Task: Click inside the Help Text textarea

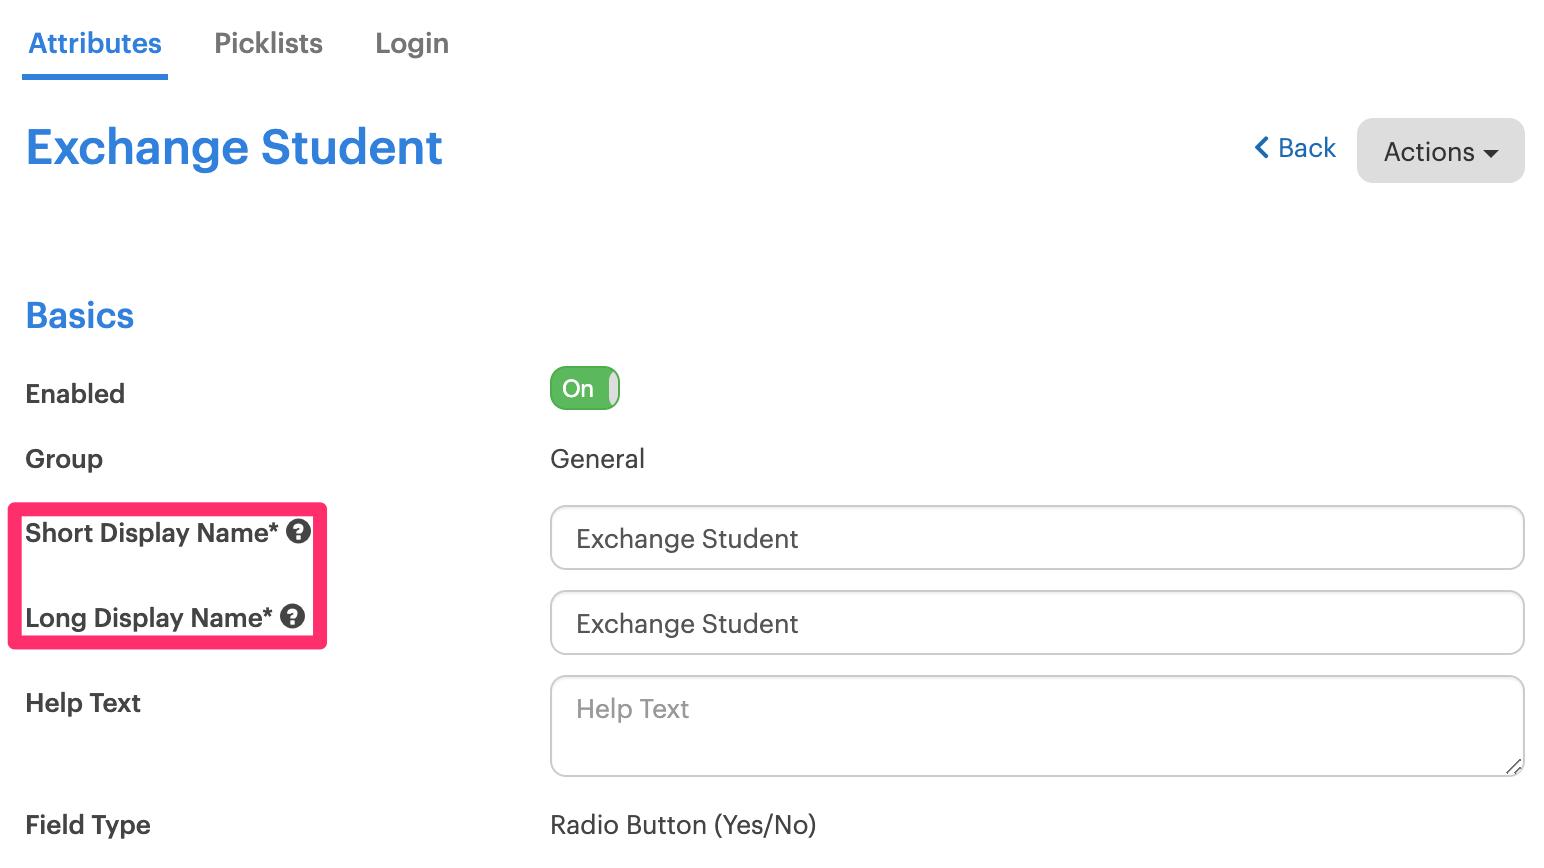Action: point(1036,726)
